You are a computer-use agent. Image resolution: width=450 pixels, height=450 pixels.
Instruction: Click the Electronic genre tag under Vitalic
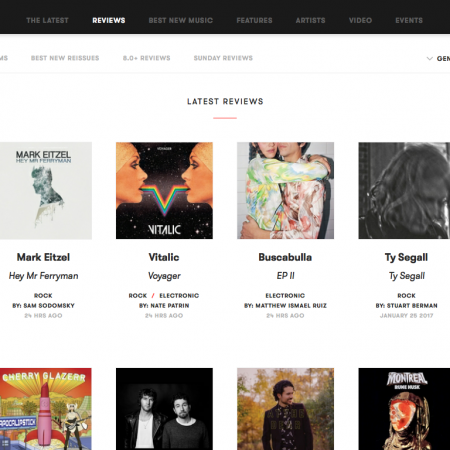point(179,296)
